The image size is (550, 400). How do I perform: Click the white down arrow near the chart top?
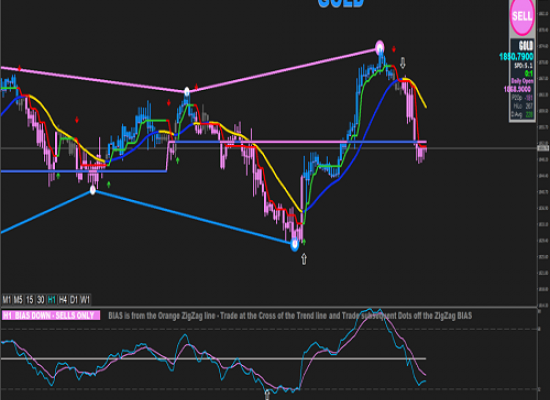click(403, 63)
